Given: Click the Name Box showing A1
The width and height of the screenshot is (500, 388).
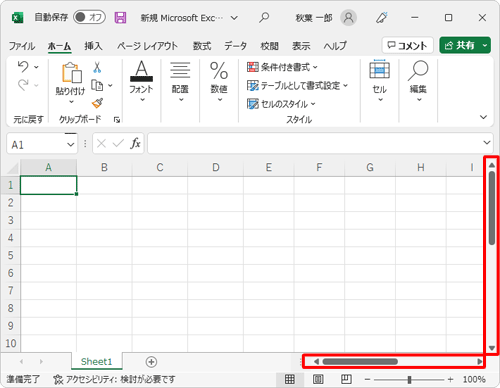Looking at the screenshot, I should coord(36,144).
